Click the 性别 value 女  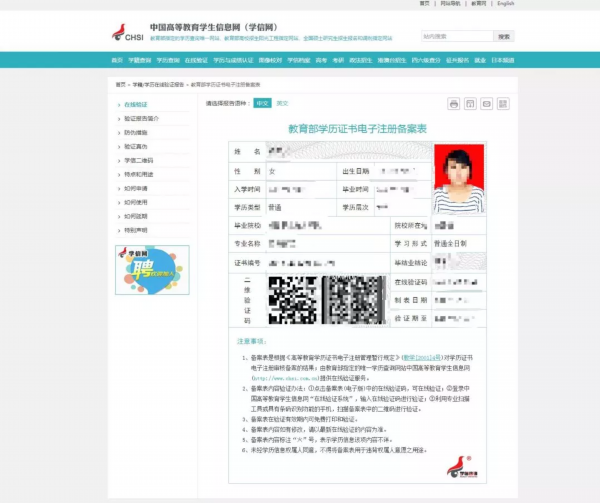[x=272, y=171]
